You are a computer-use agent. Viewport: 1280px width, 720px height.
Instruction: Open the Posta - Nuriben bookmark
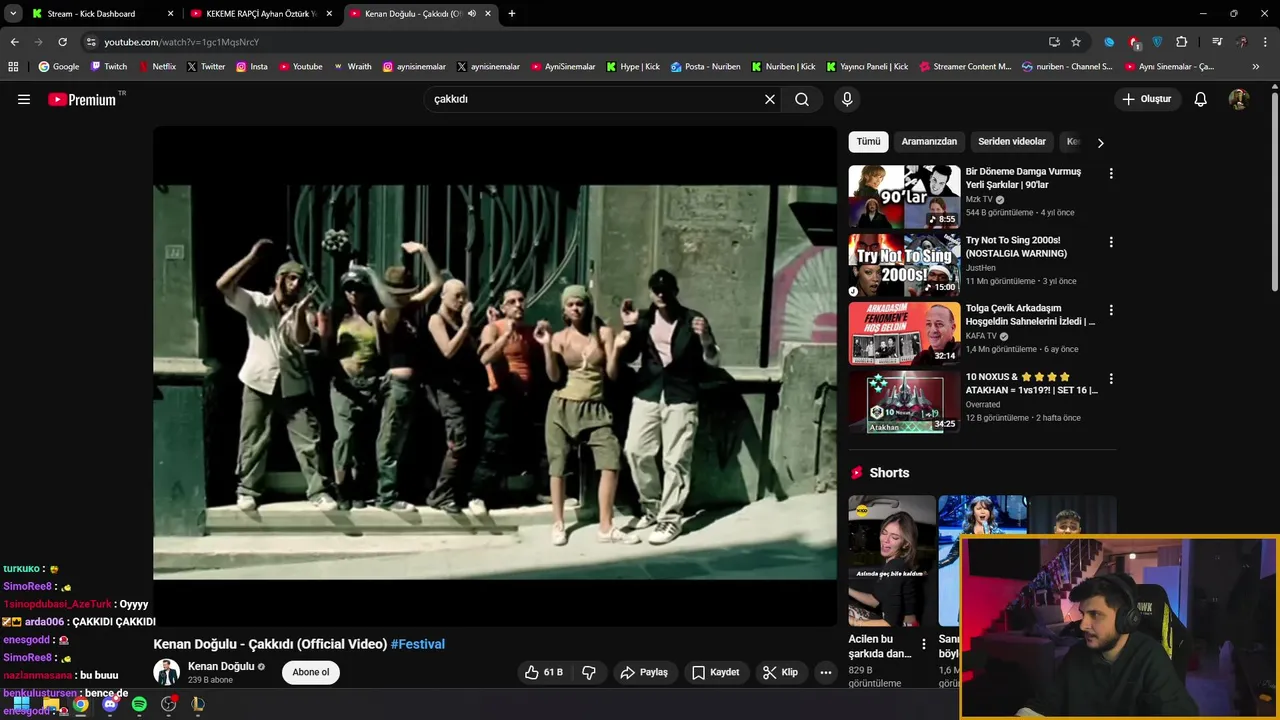705,67
